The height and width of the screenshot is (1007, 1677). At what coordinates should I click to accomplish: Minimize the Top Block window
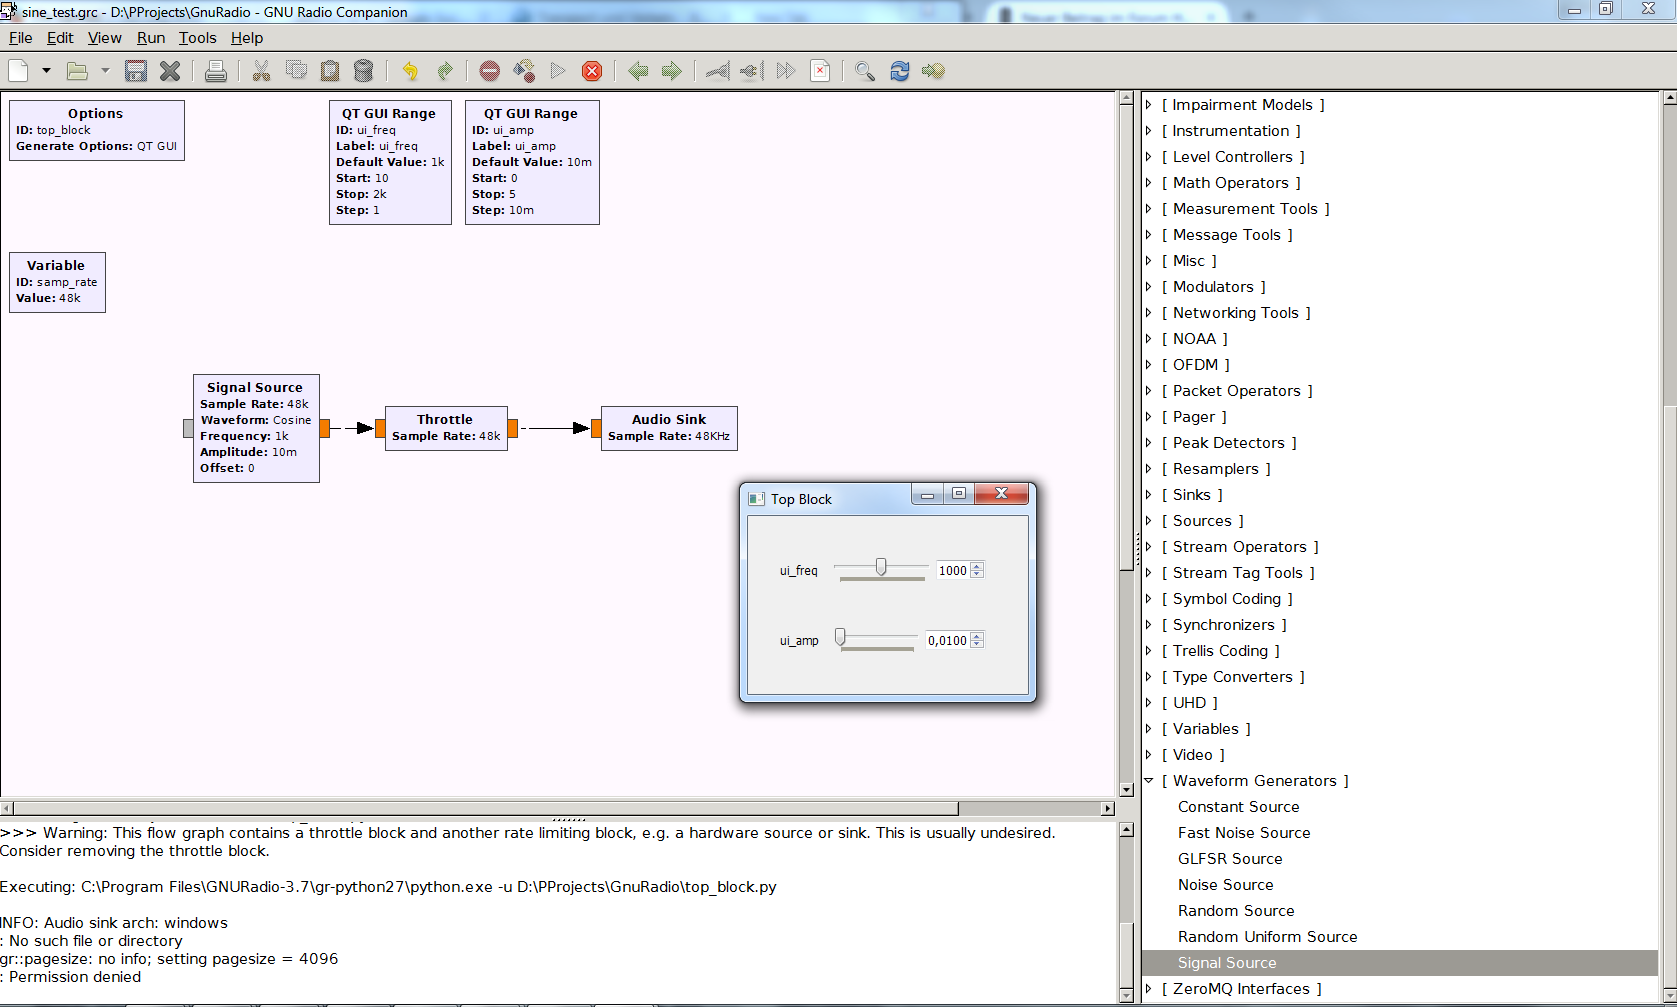pos(927,494)
